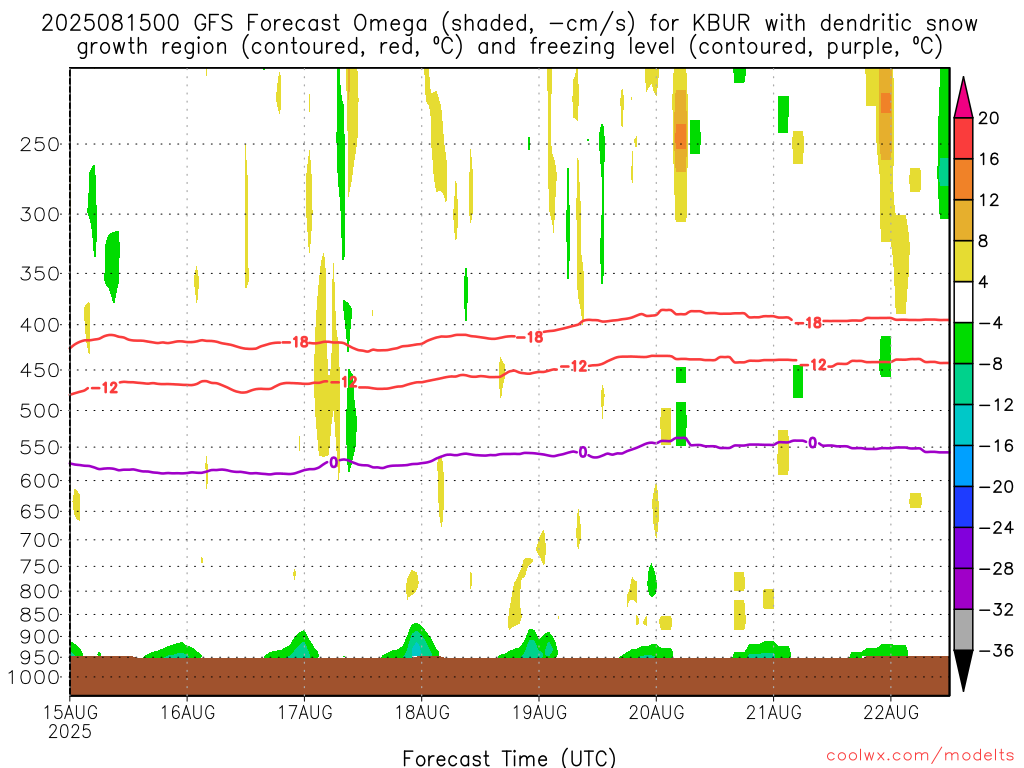This screenshot has width=1024, height=768.
Task: Click the 800 pressure level label
Action: point(40,592)
